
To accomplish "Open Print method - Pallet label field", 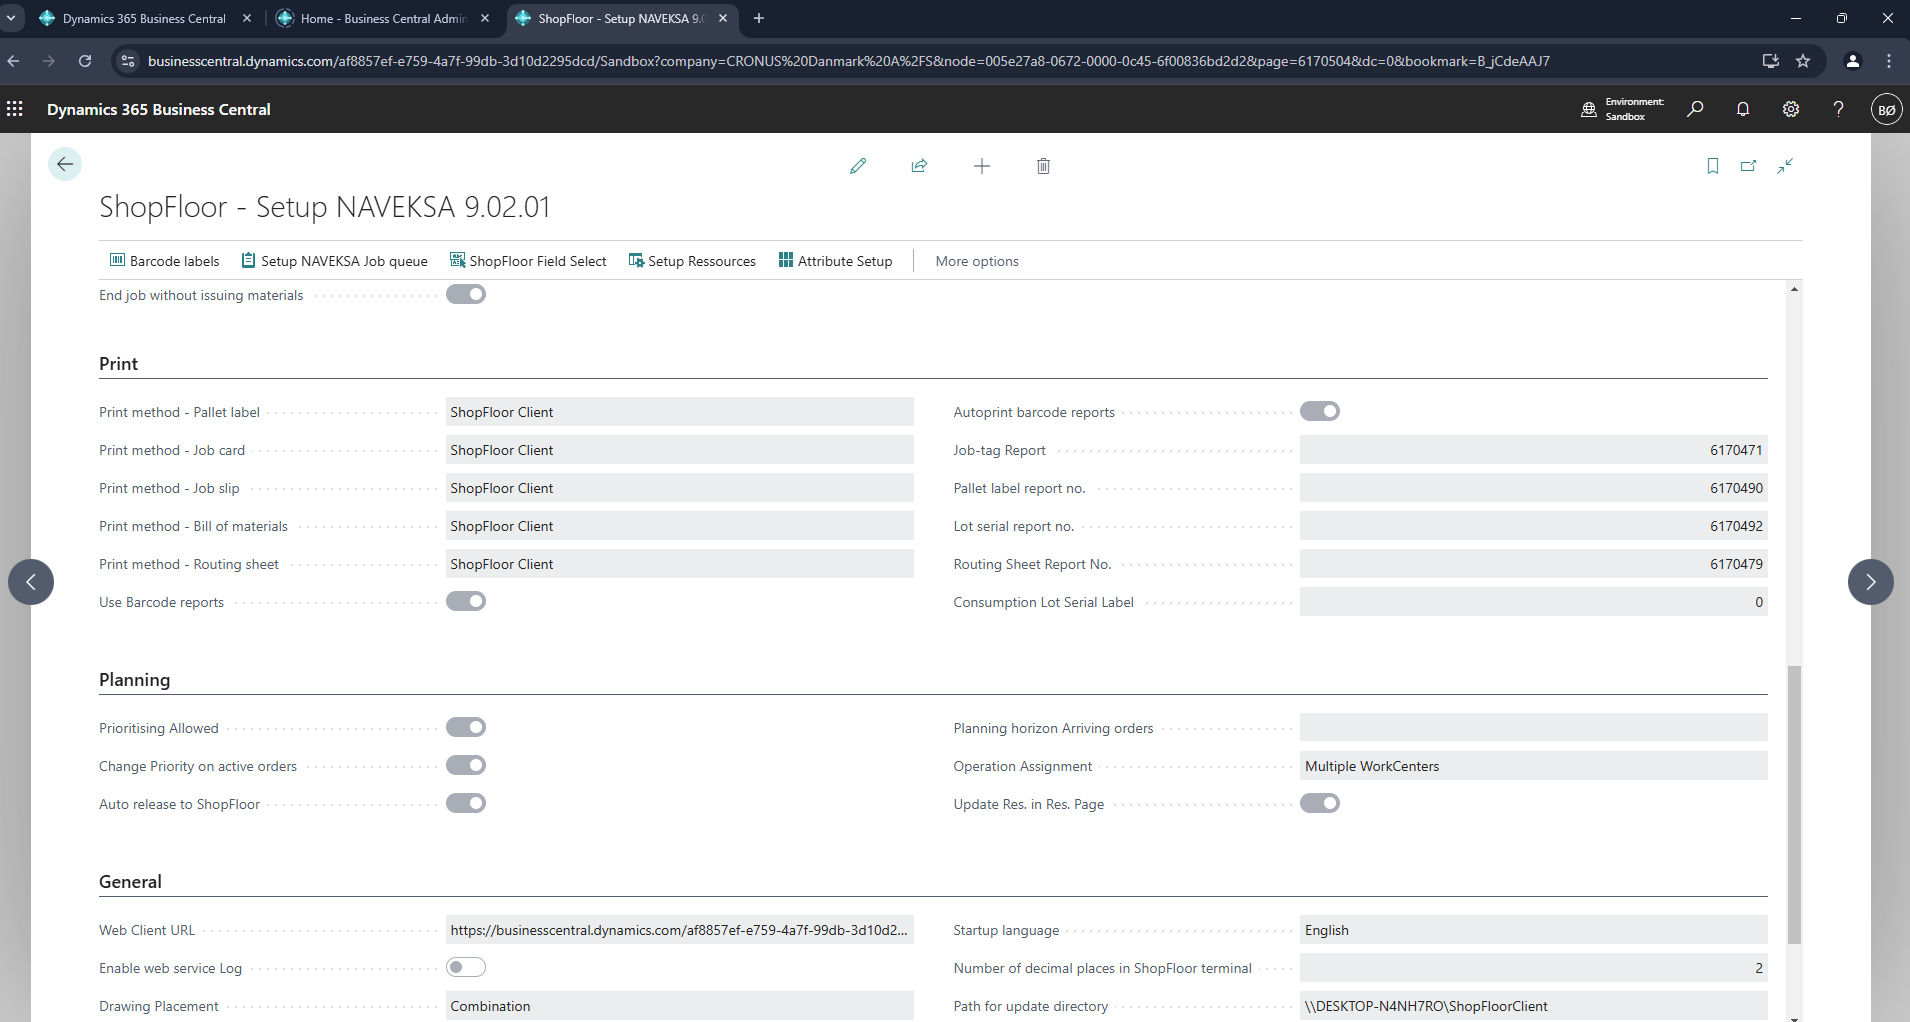I will 680,412.
